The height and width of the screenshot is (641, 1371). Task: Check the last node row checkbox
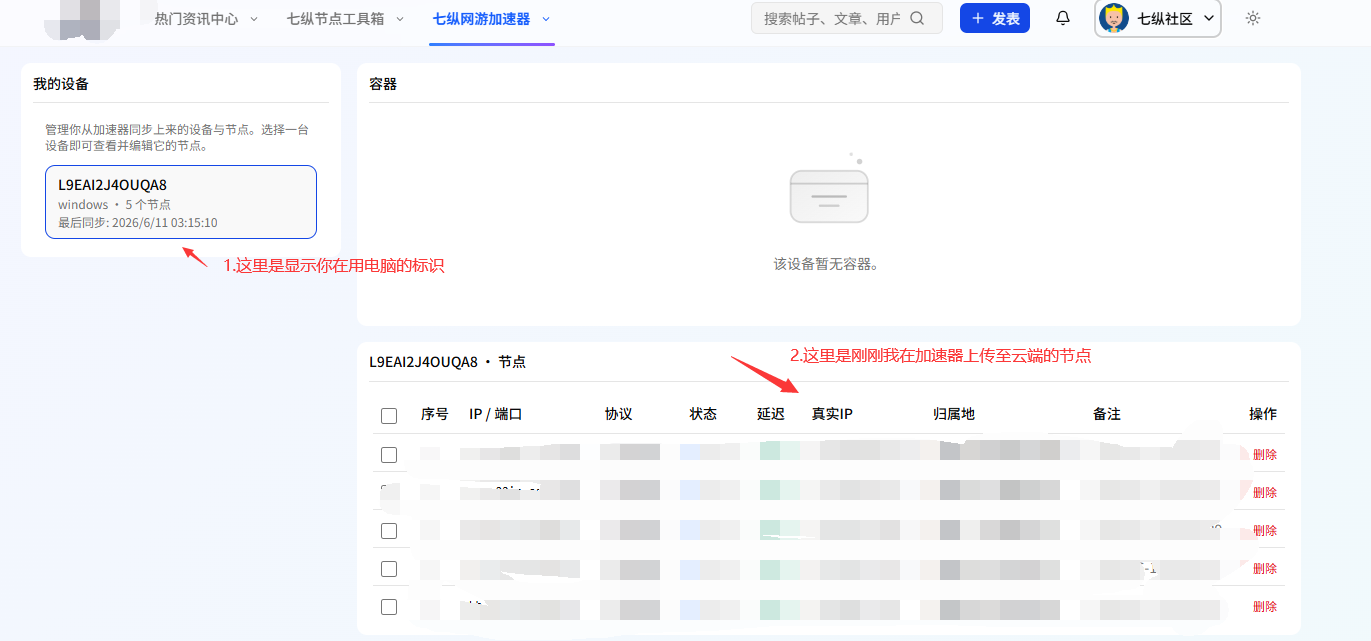(x=389, y=607)
